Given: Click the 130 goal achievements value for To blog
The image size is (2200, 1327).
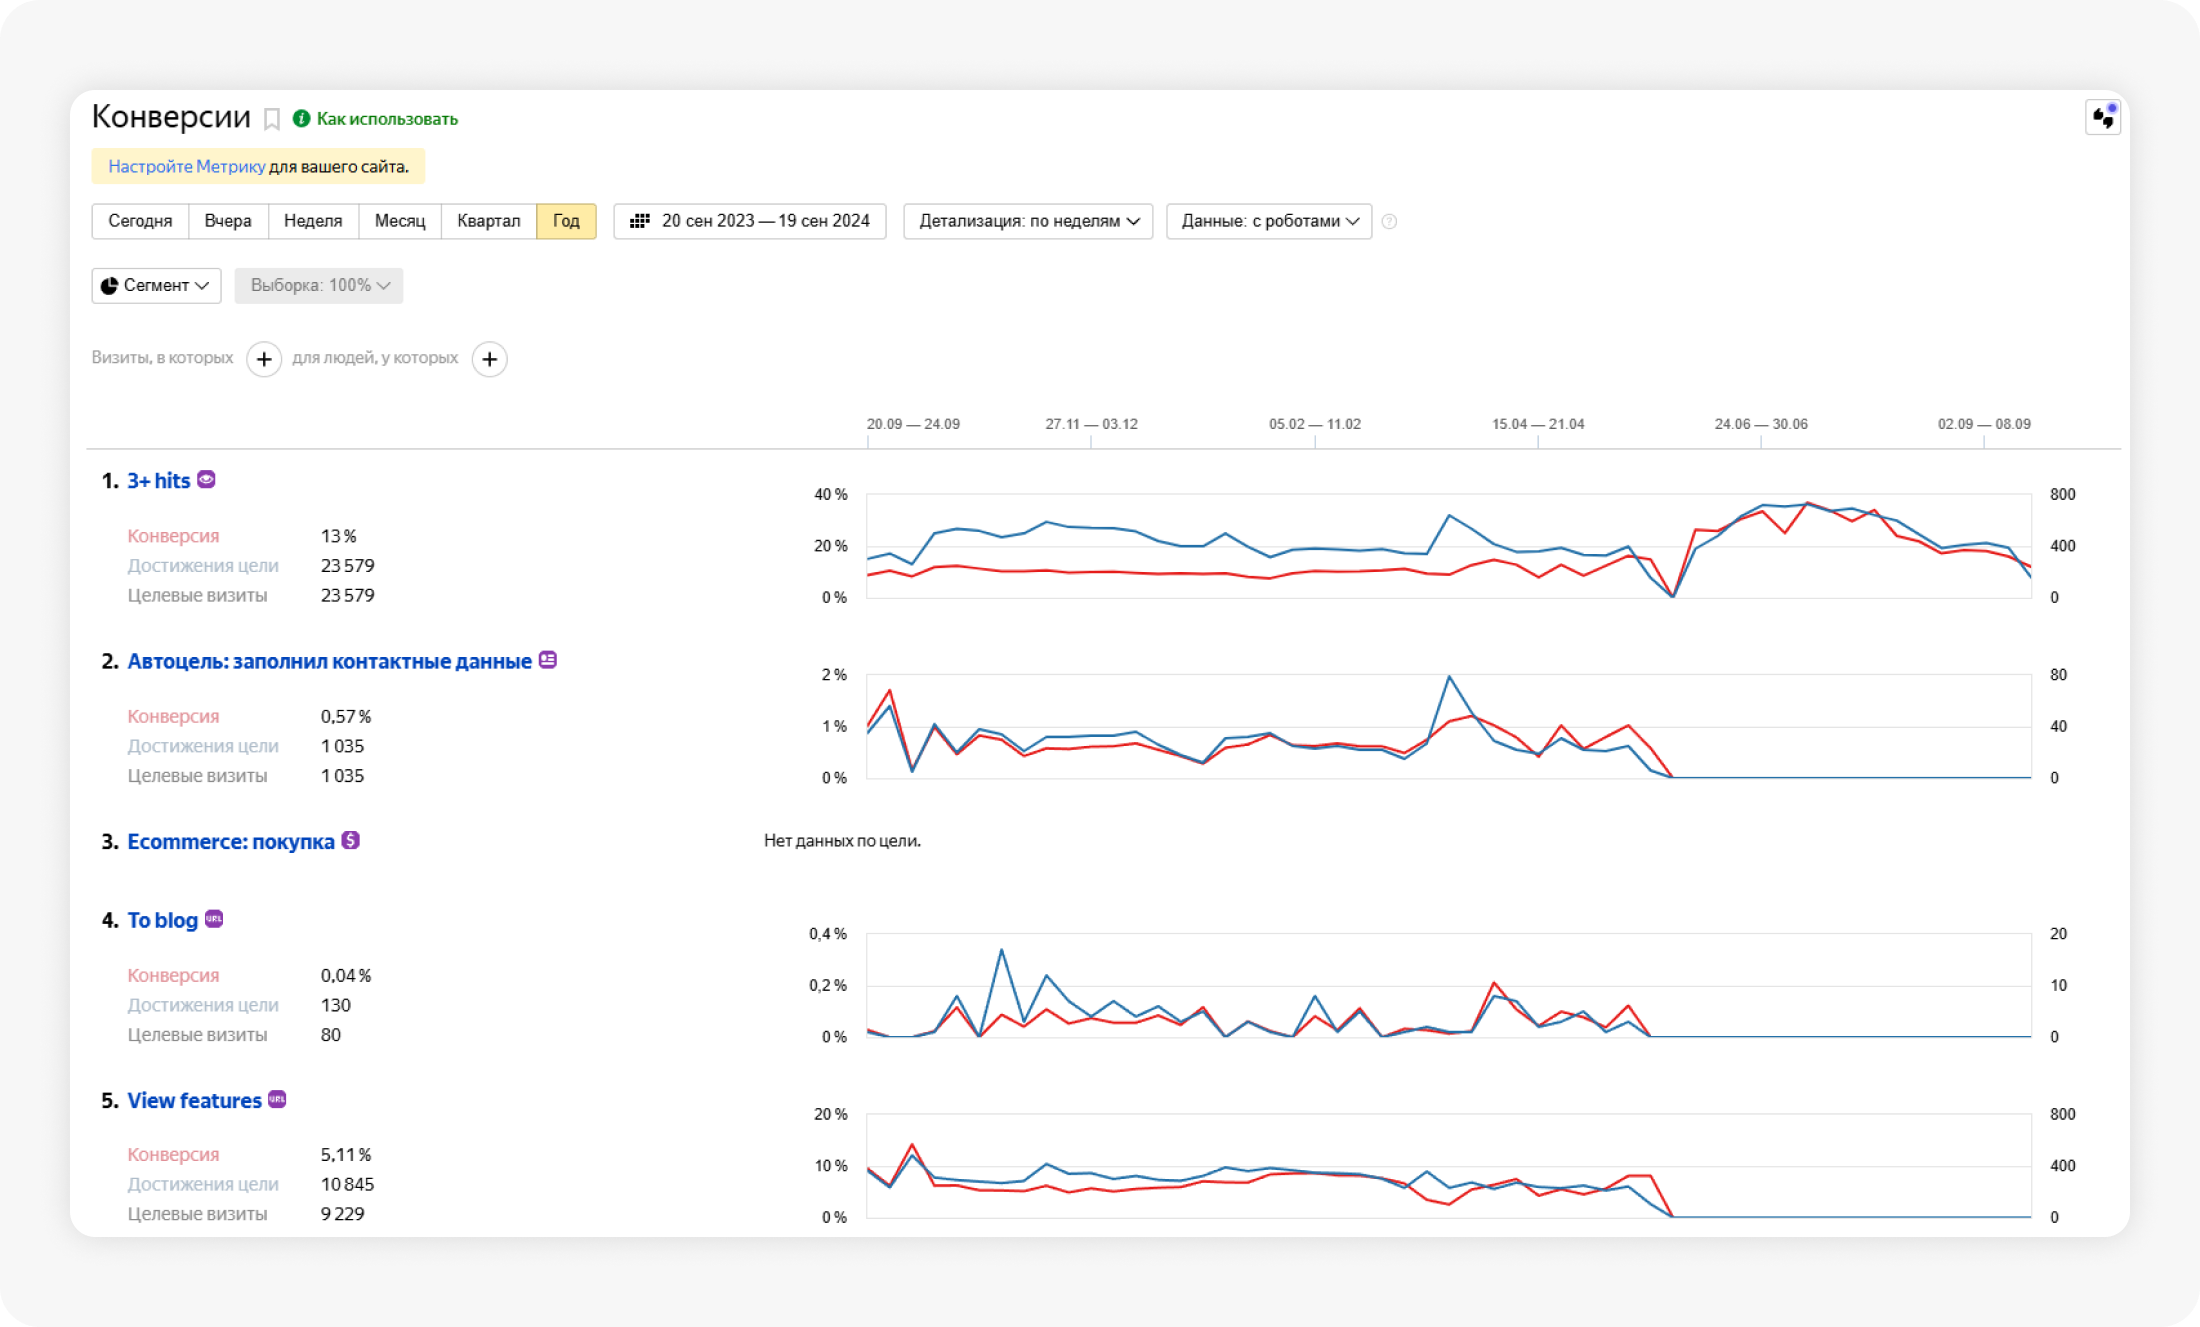Looking at the screenshot, I should coord(335,1006).
